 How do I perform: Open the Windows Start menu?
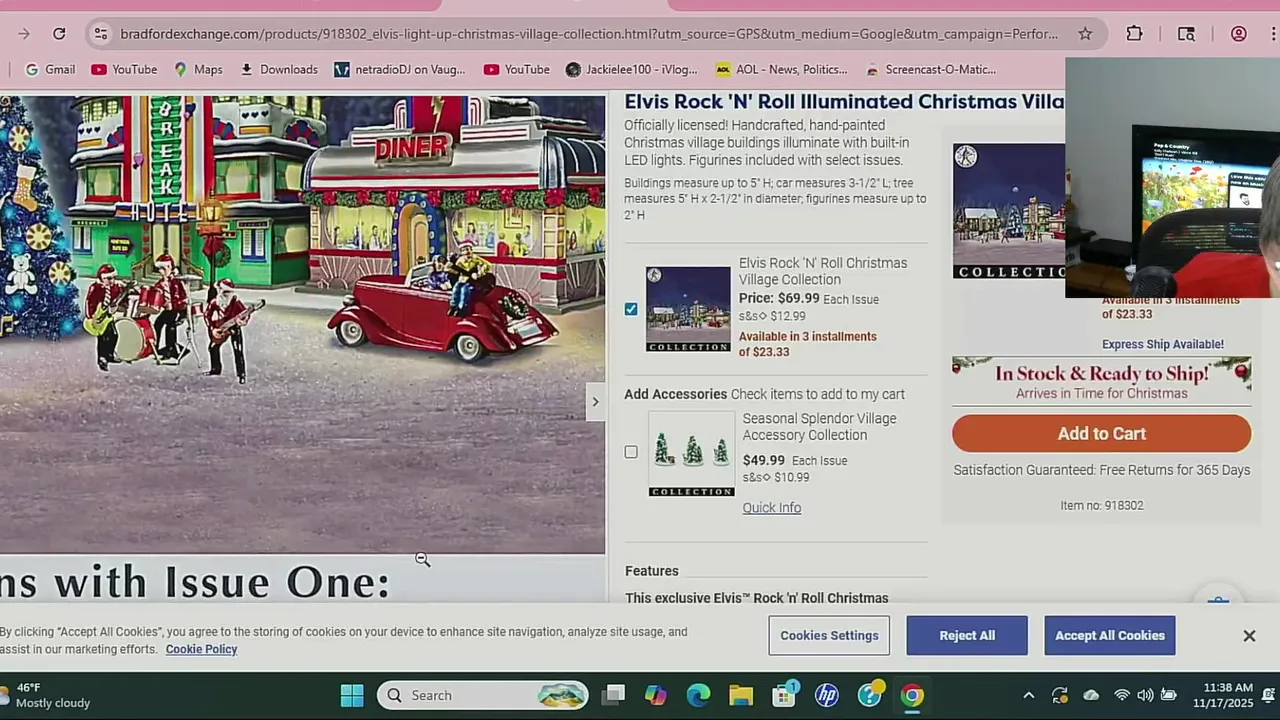coord(352,695)
